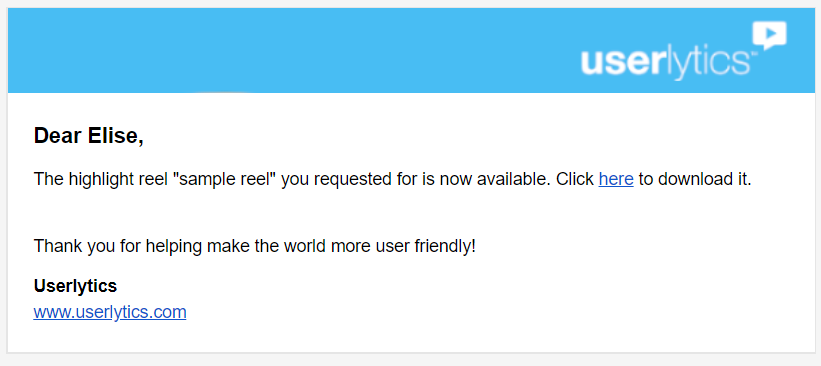Click the "Thank you for helping" sentence
Viewport: 821px width, 366px height.
[x=254, y=246]
